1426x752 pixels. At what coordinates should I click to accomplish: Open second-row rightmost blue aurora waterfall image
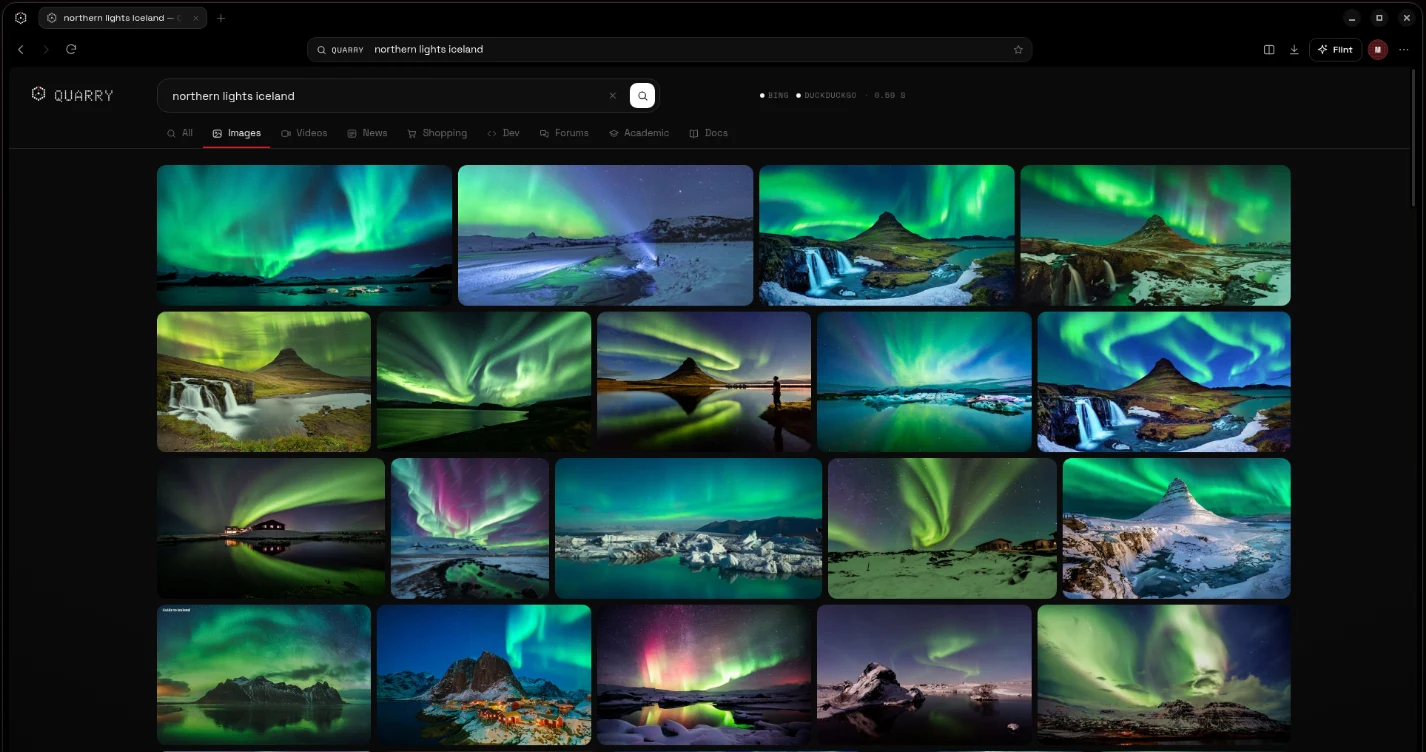pyautogui.click(x=1164, y=382)
